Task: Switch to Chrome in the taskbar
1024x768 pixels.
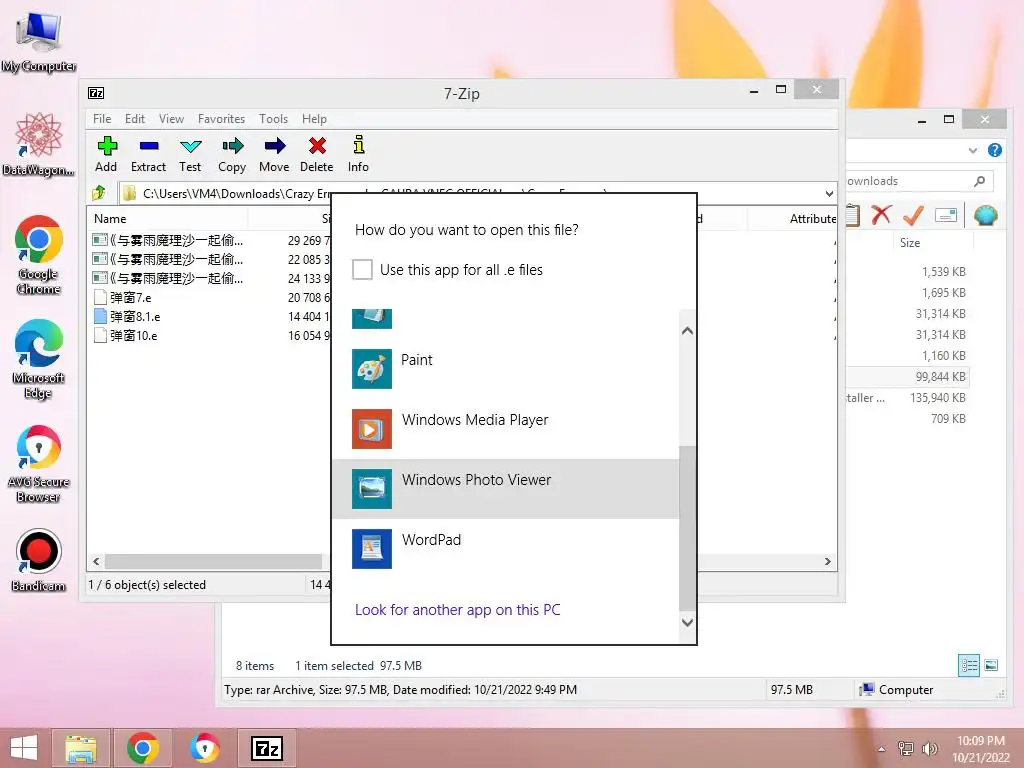Action: [x=143, y=748]
